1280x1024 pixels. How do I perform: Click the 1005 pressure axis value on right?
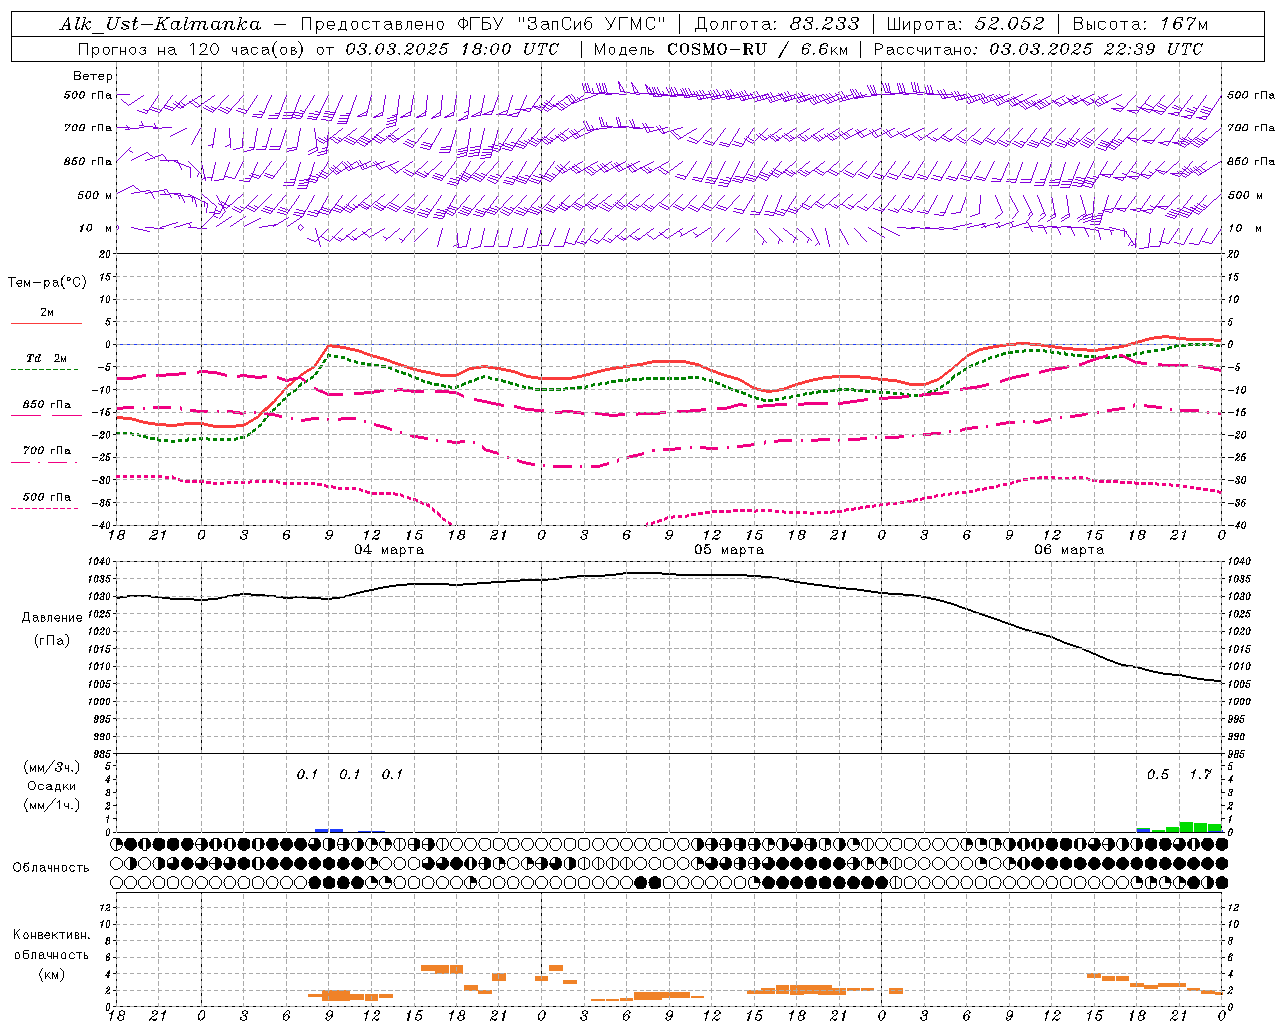click(x=1239, y=684)
